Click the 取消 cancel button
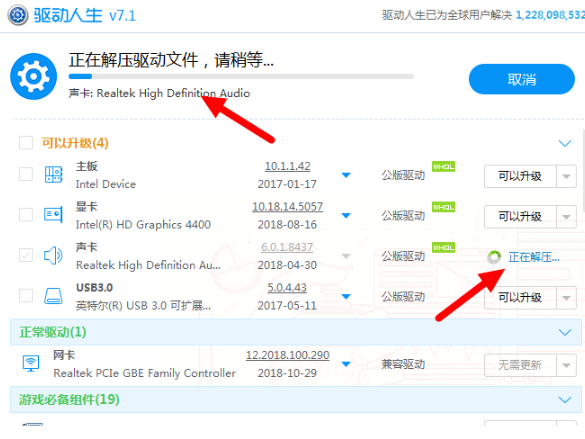 click(522, 79)
